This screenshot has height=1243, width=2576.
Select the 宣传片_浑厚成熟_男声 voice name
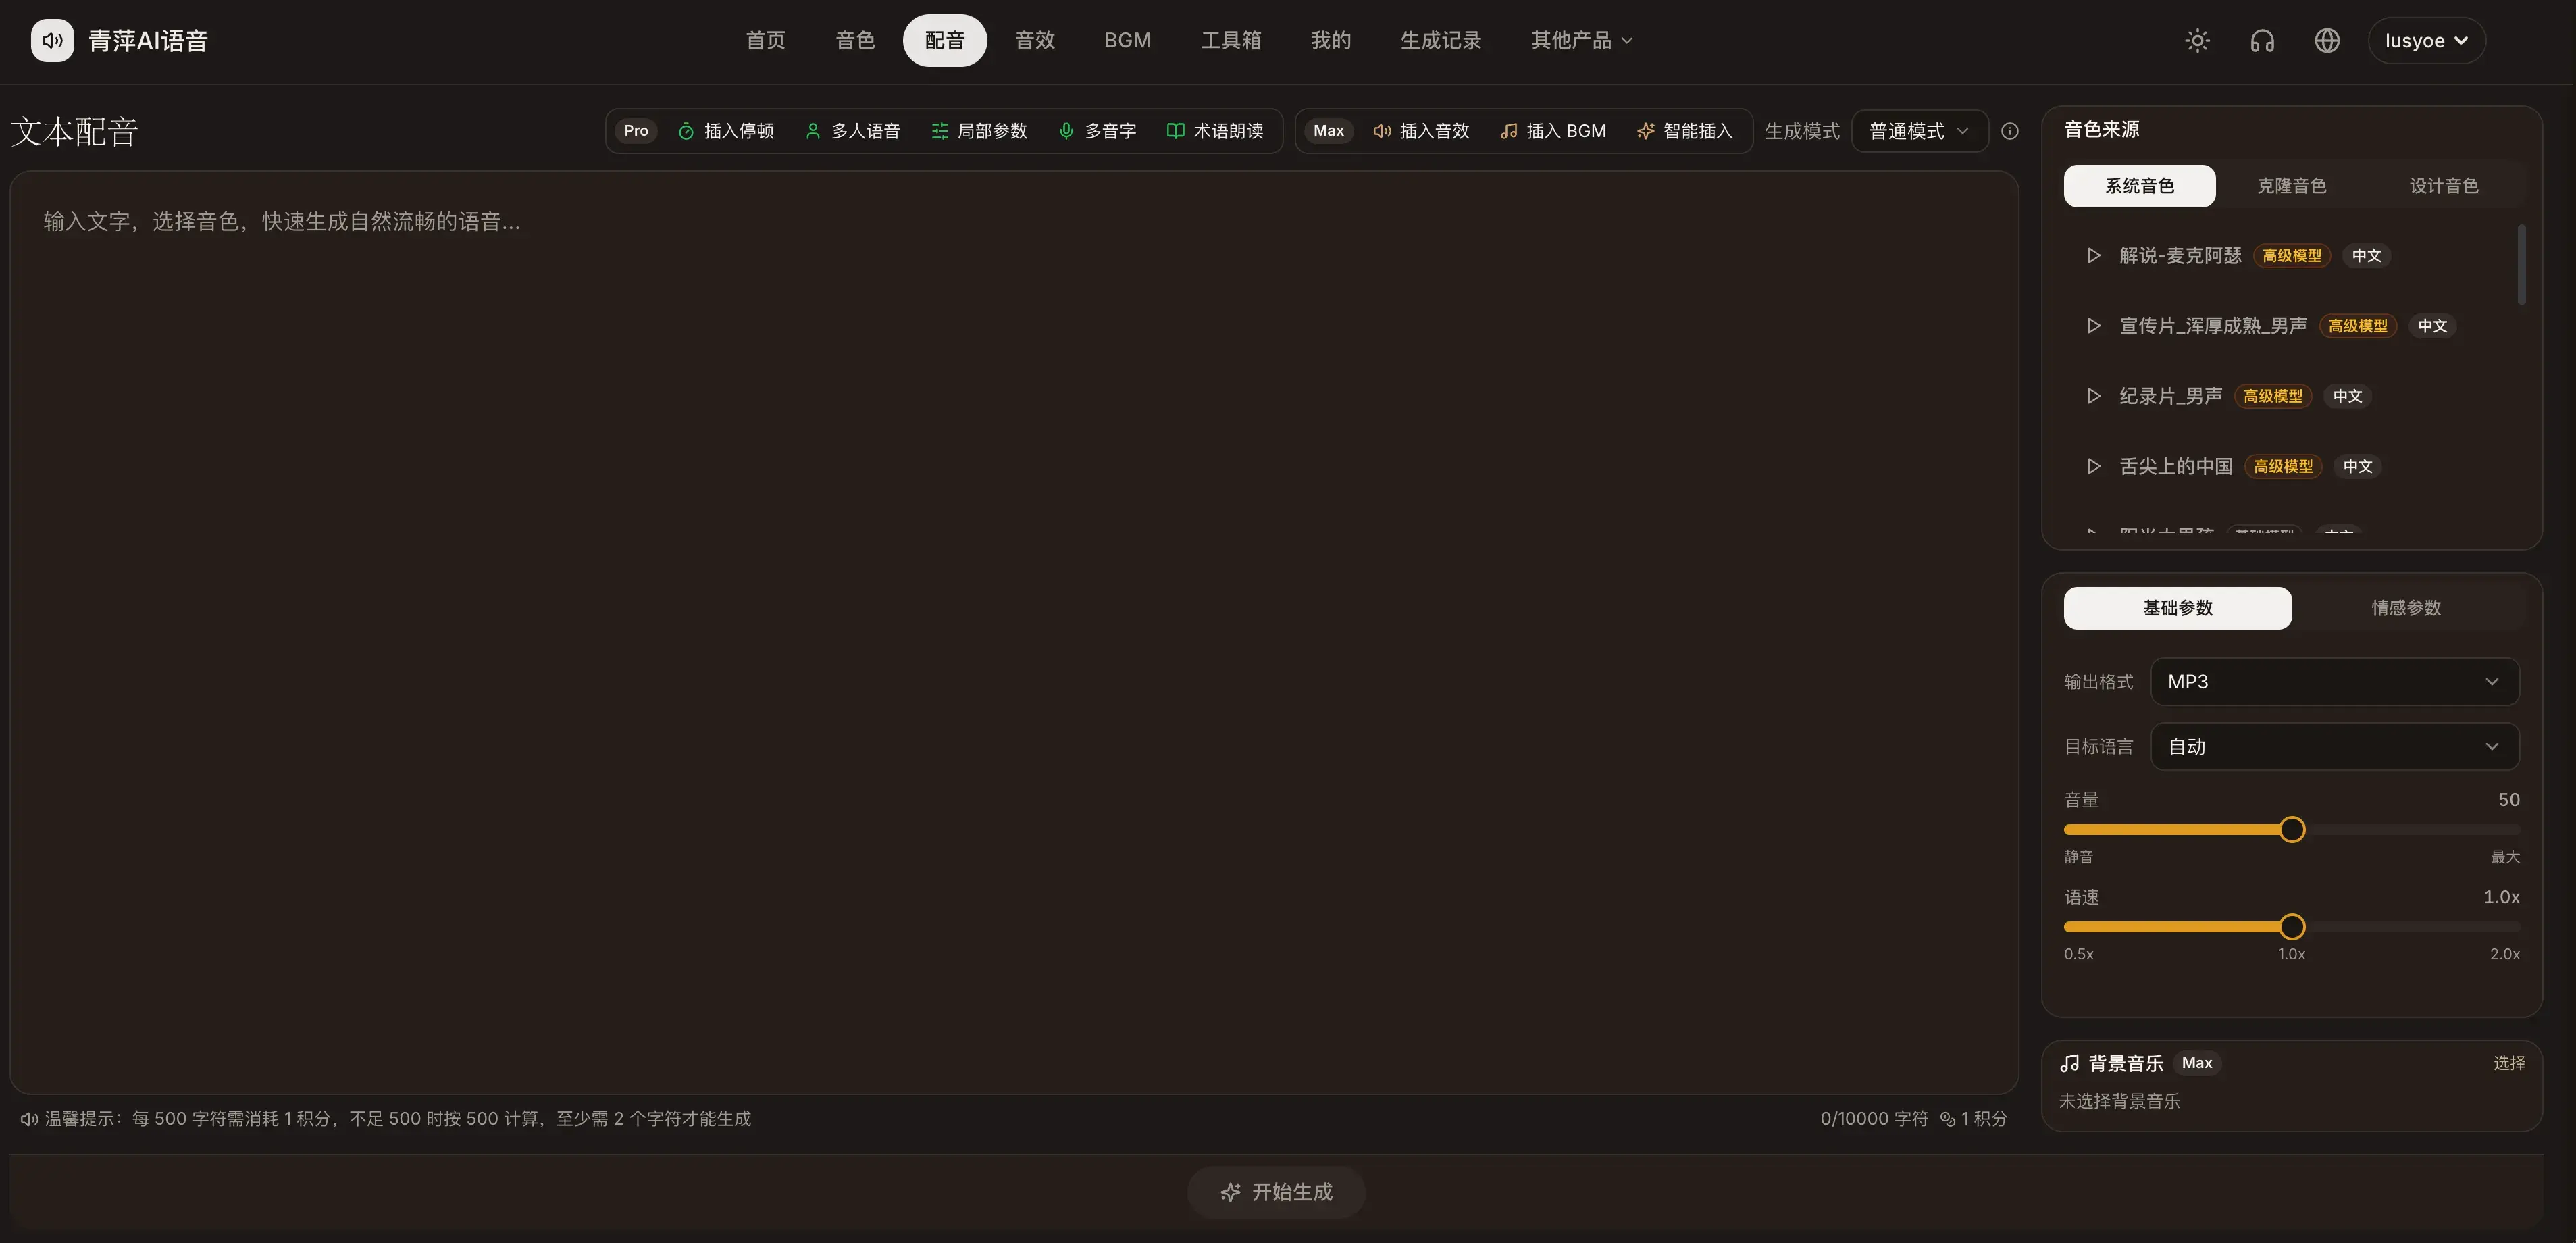tap(2213, 326)
